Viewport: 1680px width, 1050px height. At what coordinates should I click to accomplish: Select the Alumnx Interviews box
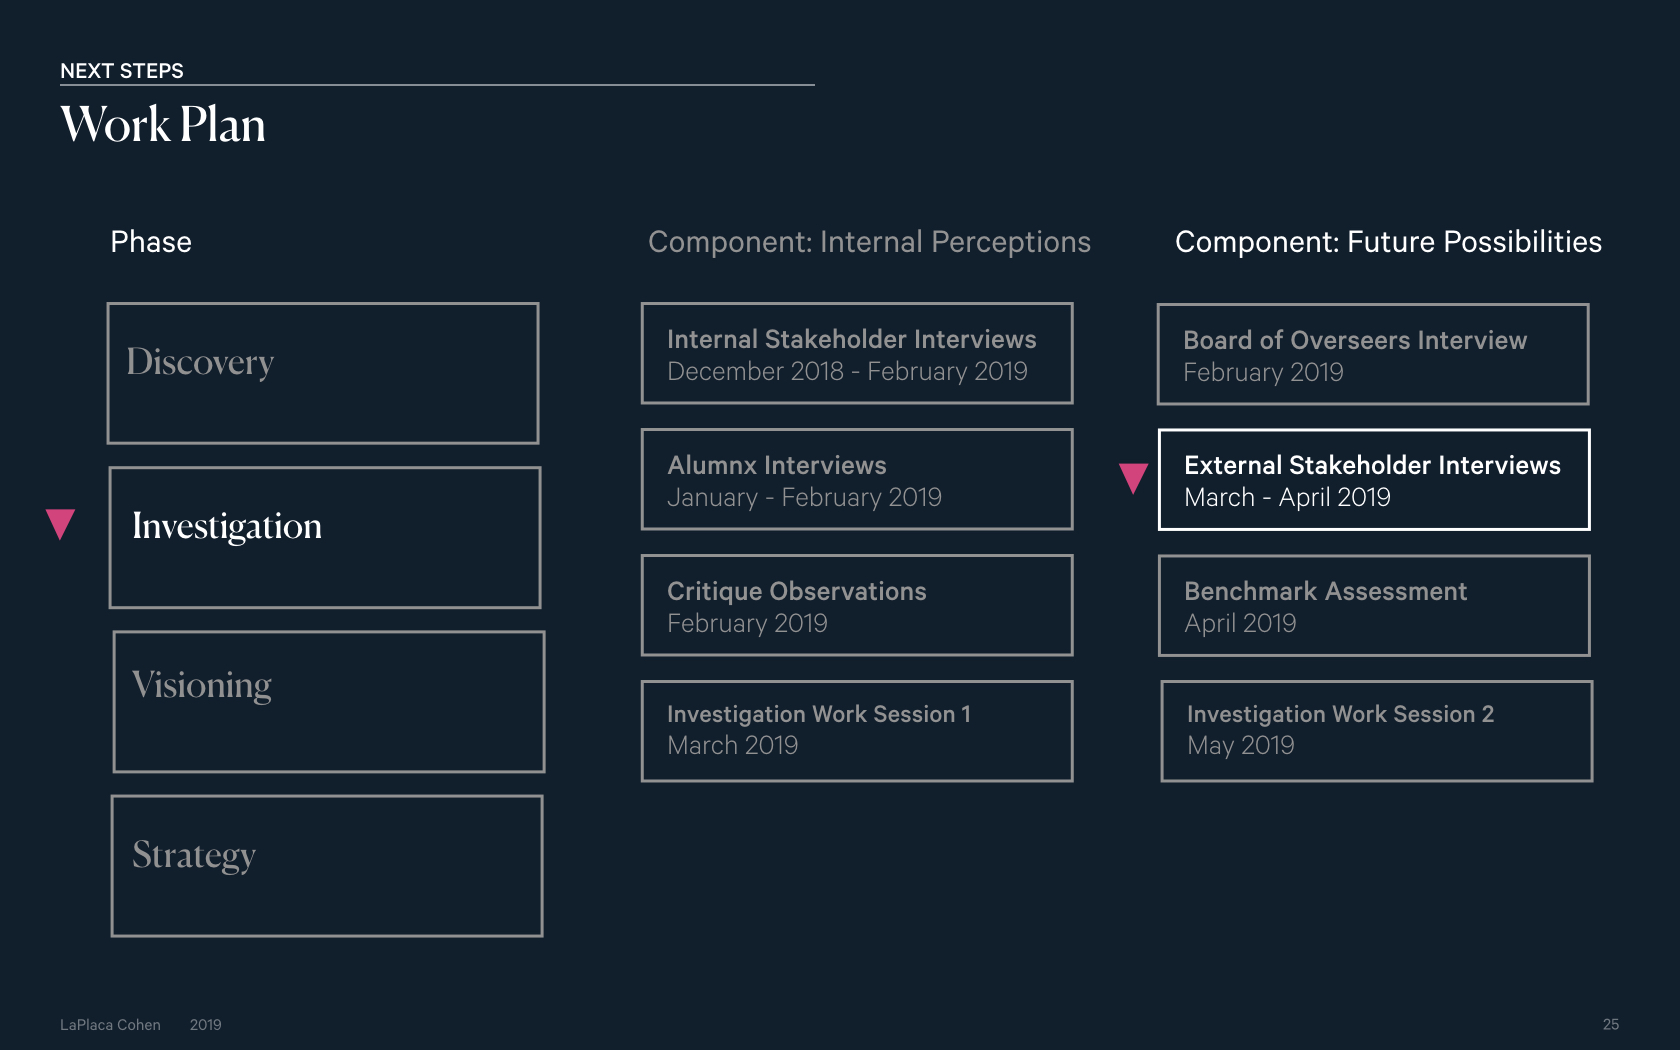click(857, 479)
